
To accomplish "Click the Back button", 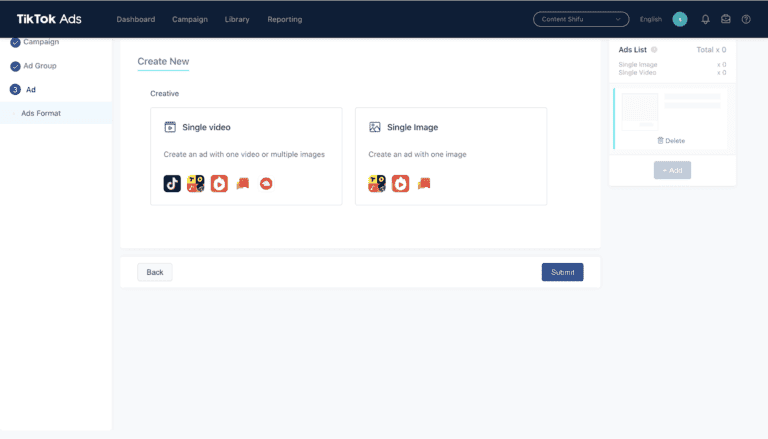I will click(x=155, y=272).
